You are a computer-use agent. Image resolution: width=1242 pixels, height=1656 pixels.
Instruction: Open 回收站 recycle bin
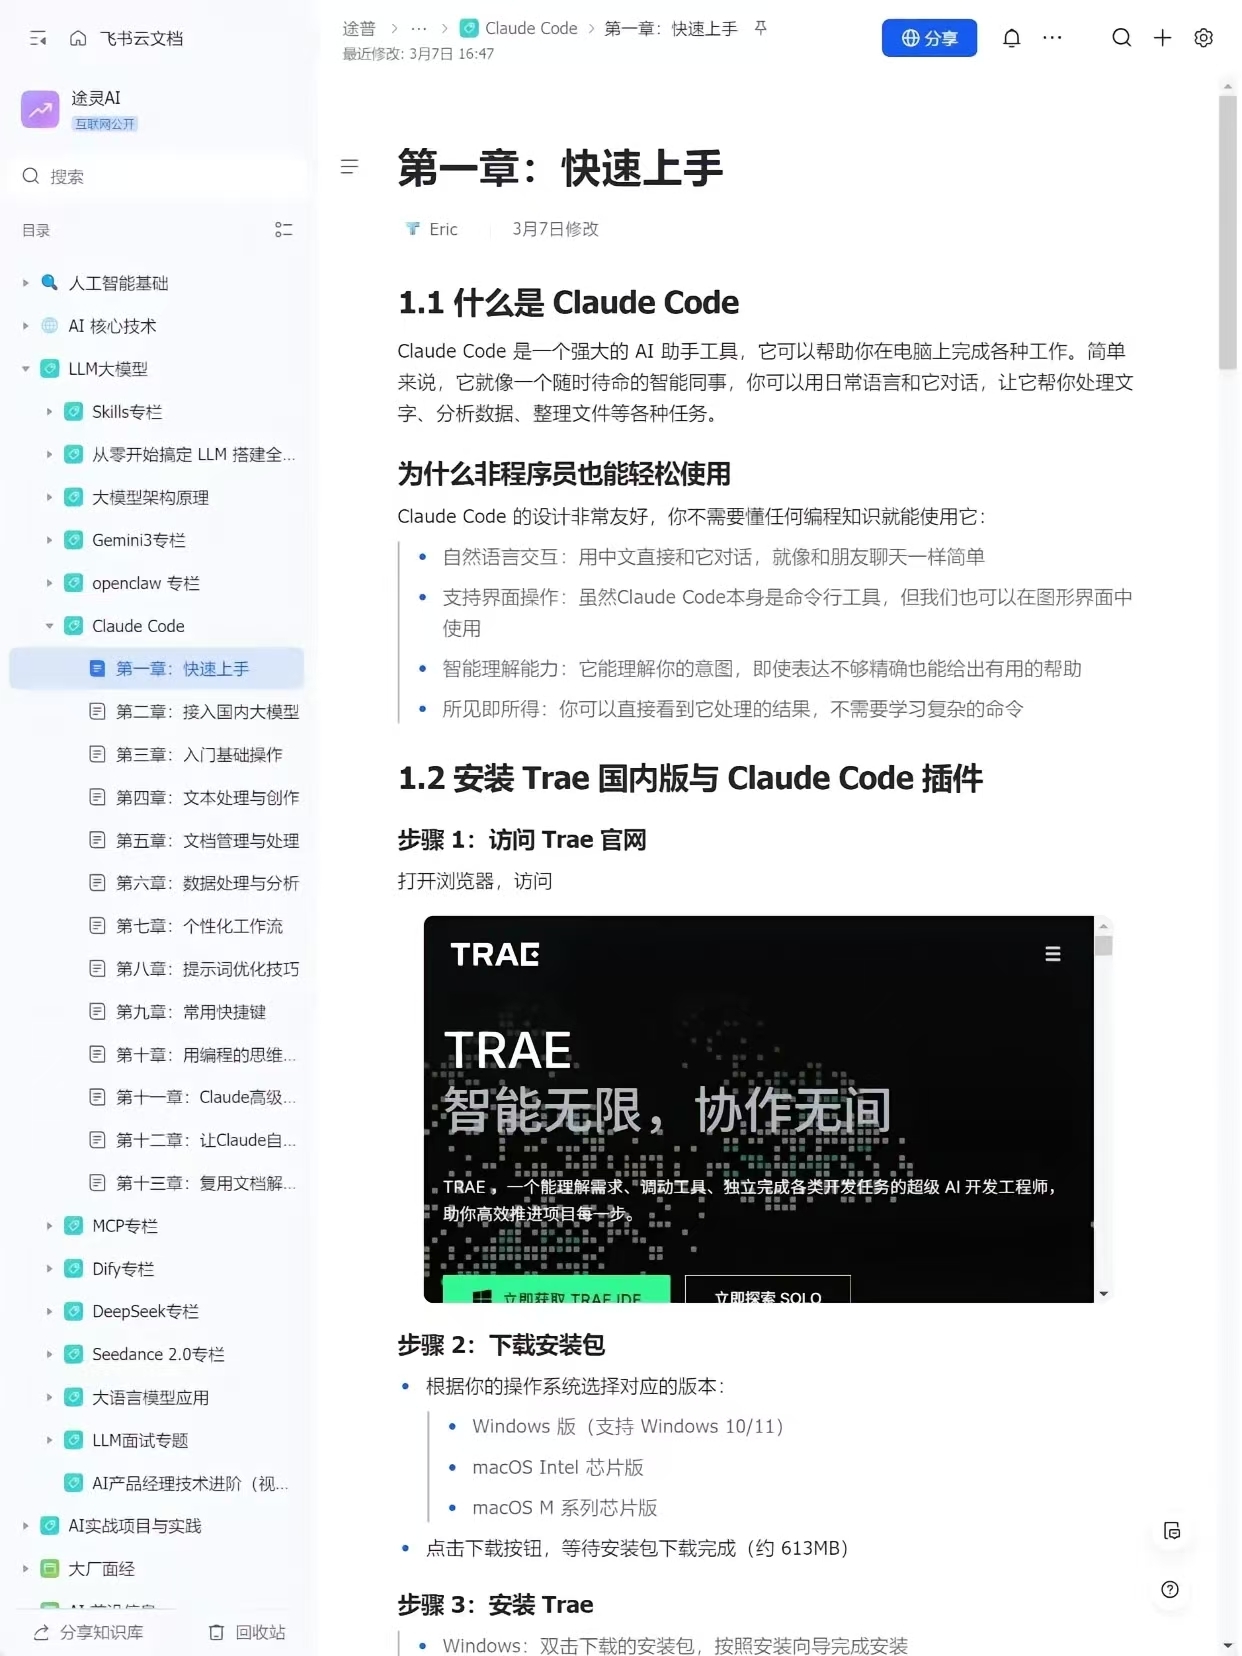247,1632
